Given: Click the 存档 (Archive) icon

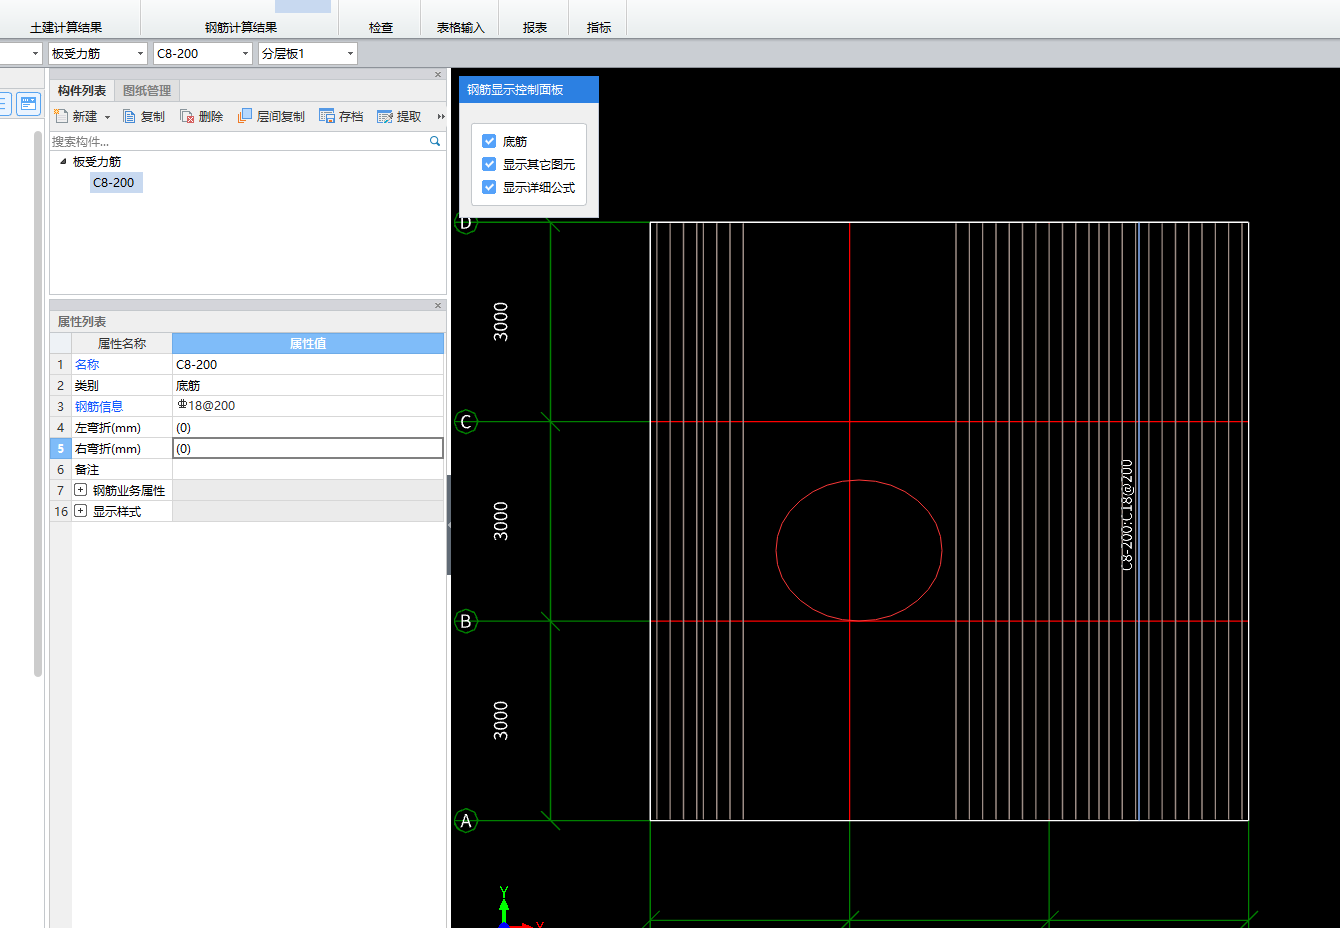Looking at the screenshot, I should coord(327,116).
